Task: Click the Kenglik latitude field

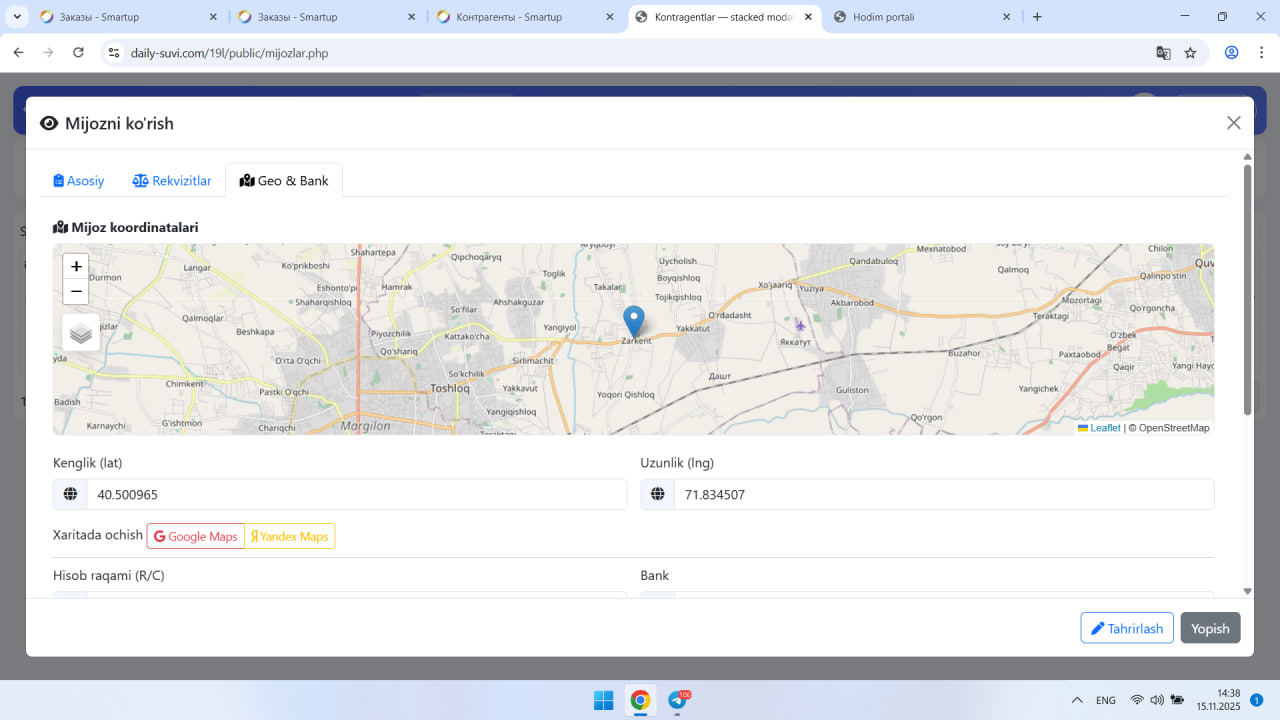Action: point(356,494)
